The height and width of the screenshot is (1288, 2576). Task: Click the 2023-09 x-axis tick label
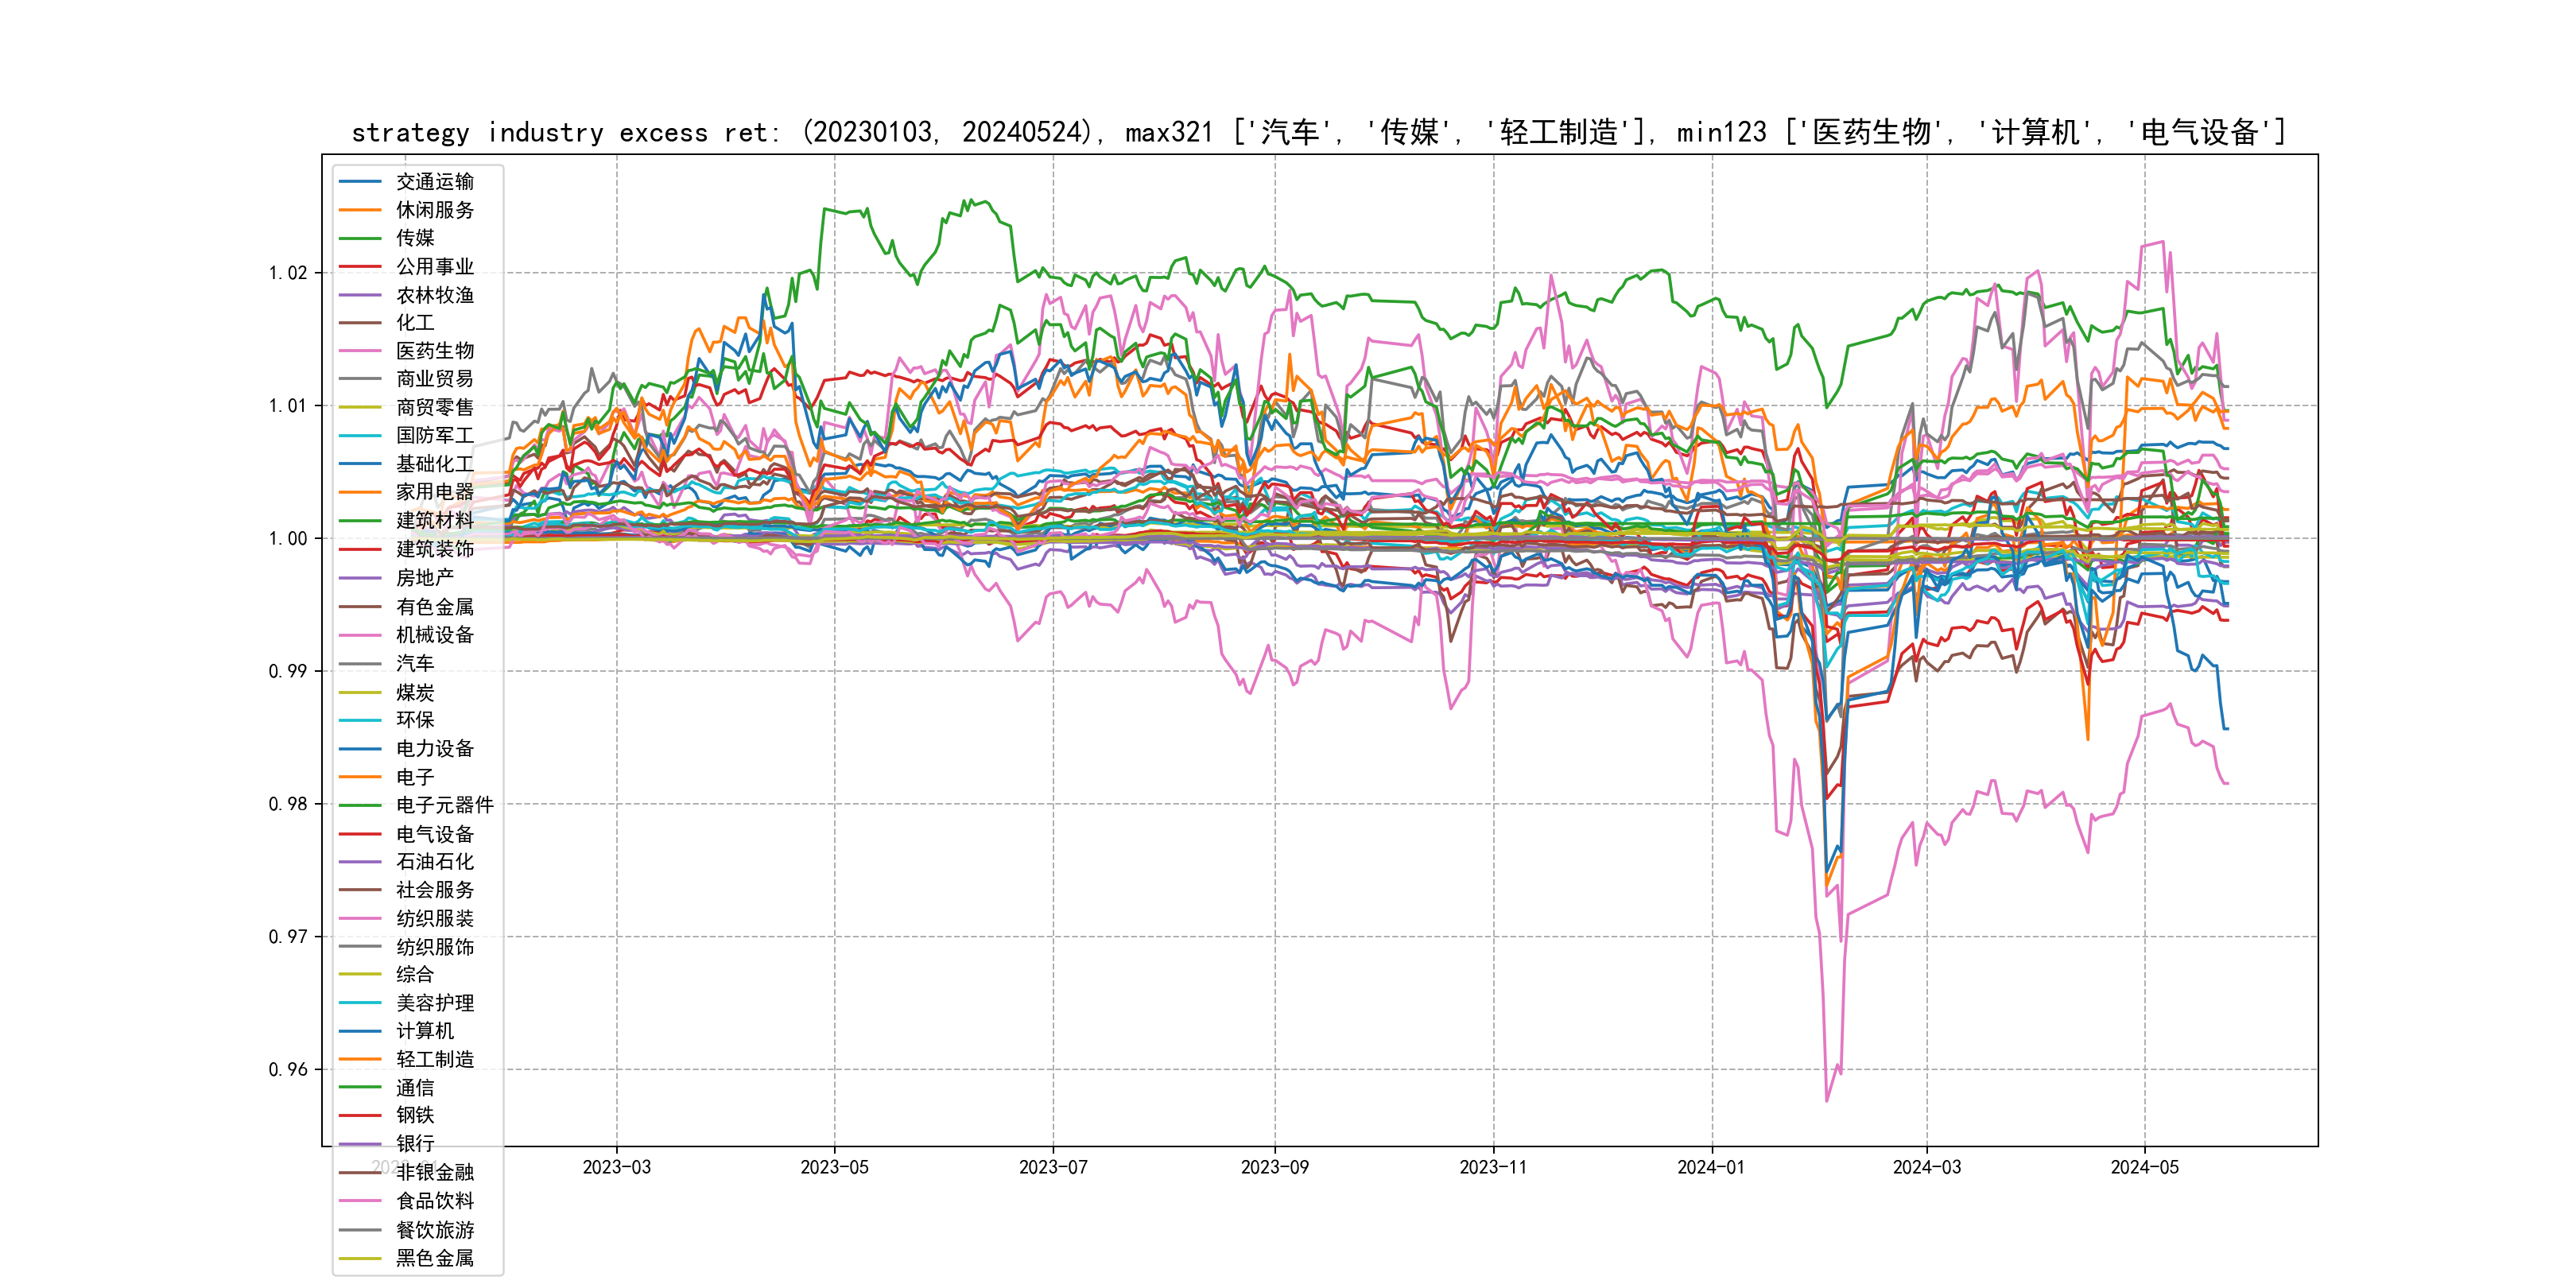pyautogui.click(x=1274, y=1167)
